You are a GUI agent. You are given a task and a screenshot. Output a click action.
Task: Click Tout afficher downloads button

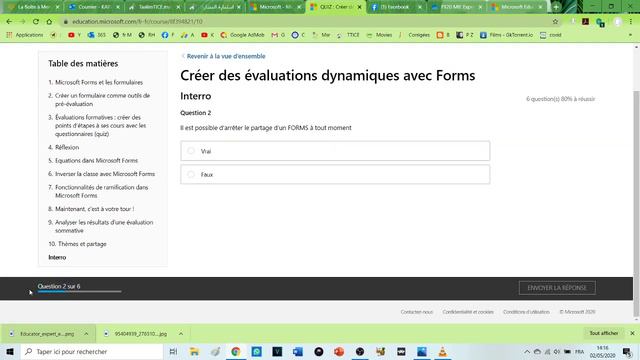[x=604, y=333]
